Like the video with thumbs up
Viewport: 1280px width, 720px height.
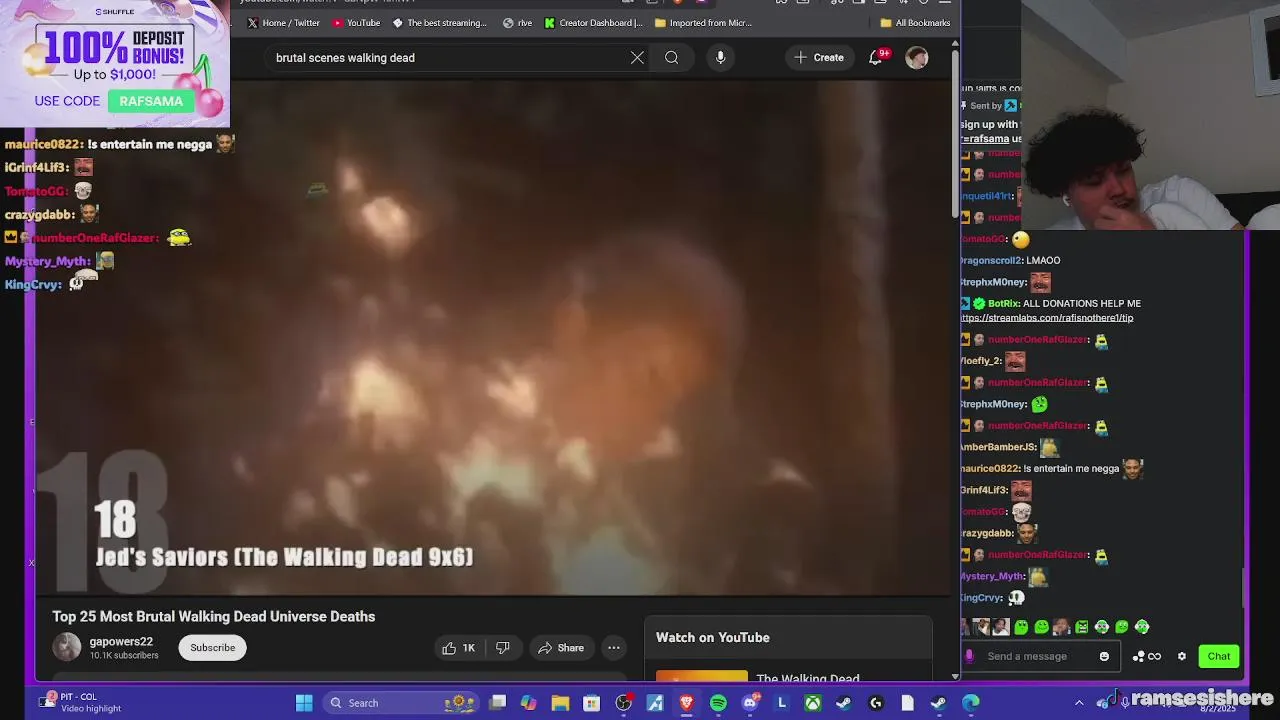tap(459, 648)
